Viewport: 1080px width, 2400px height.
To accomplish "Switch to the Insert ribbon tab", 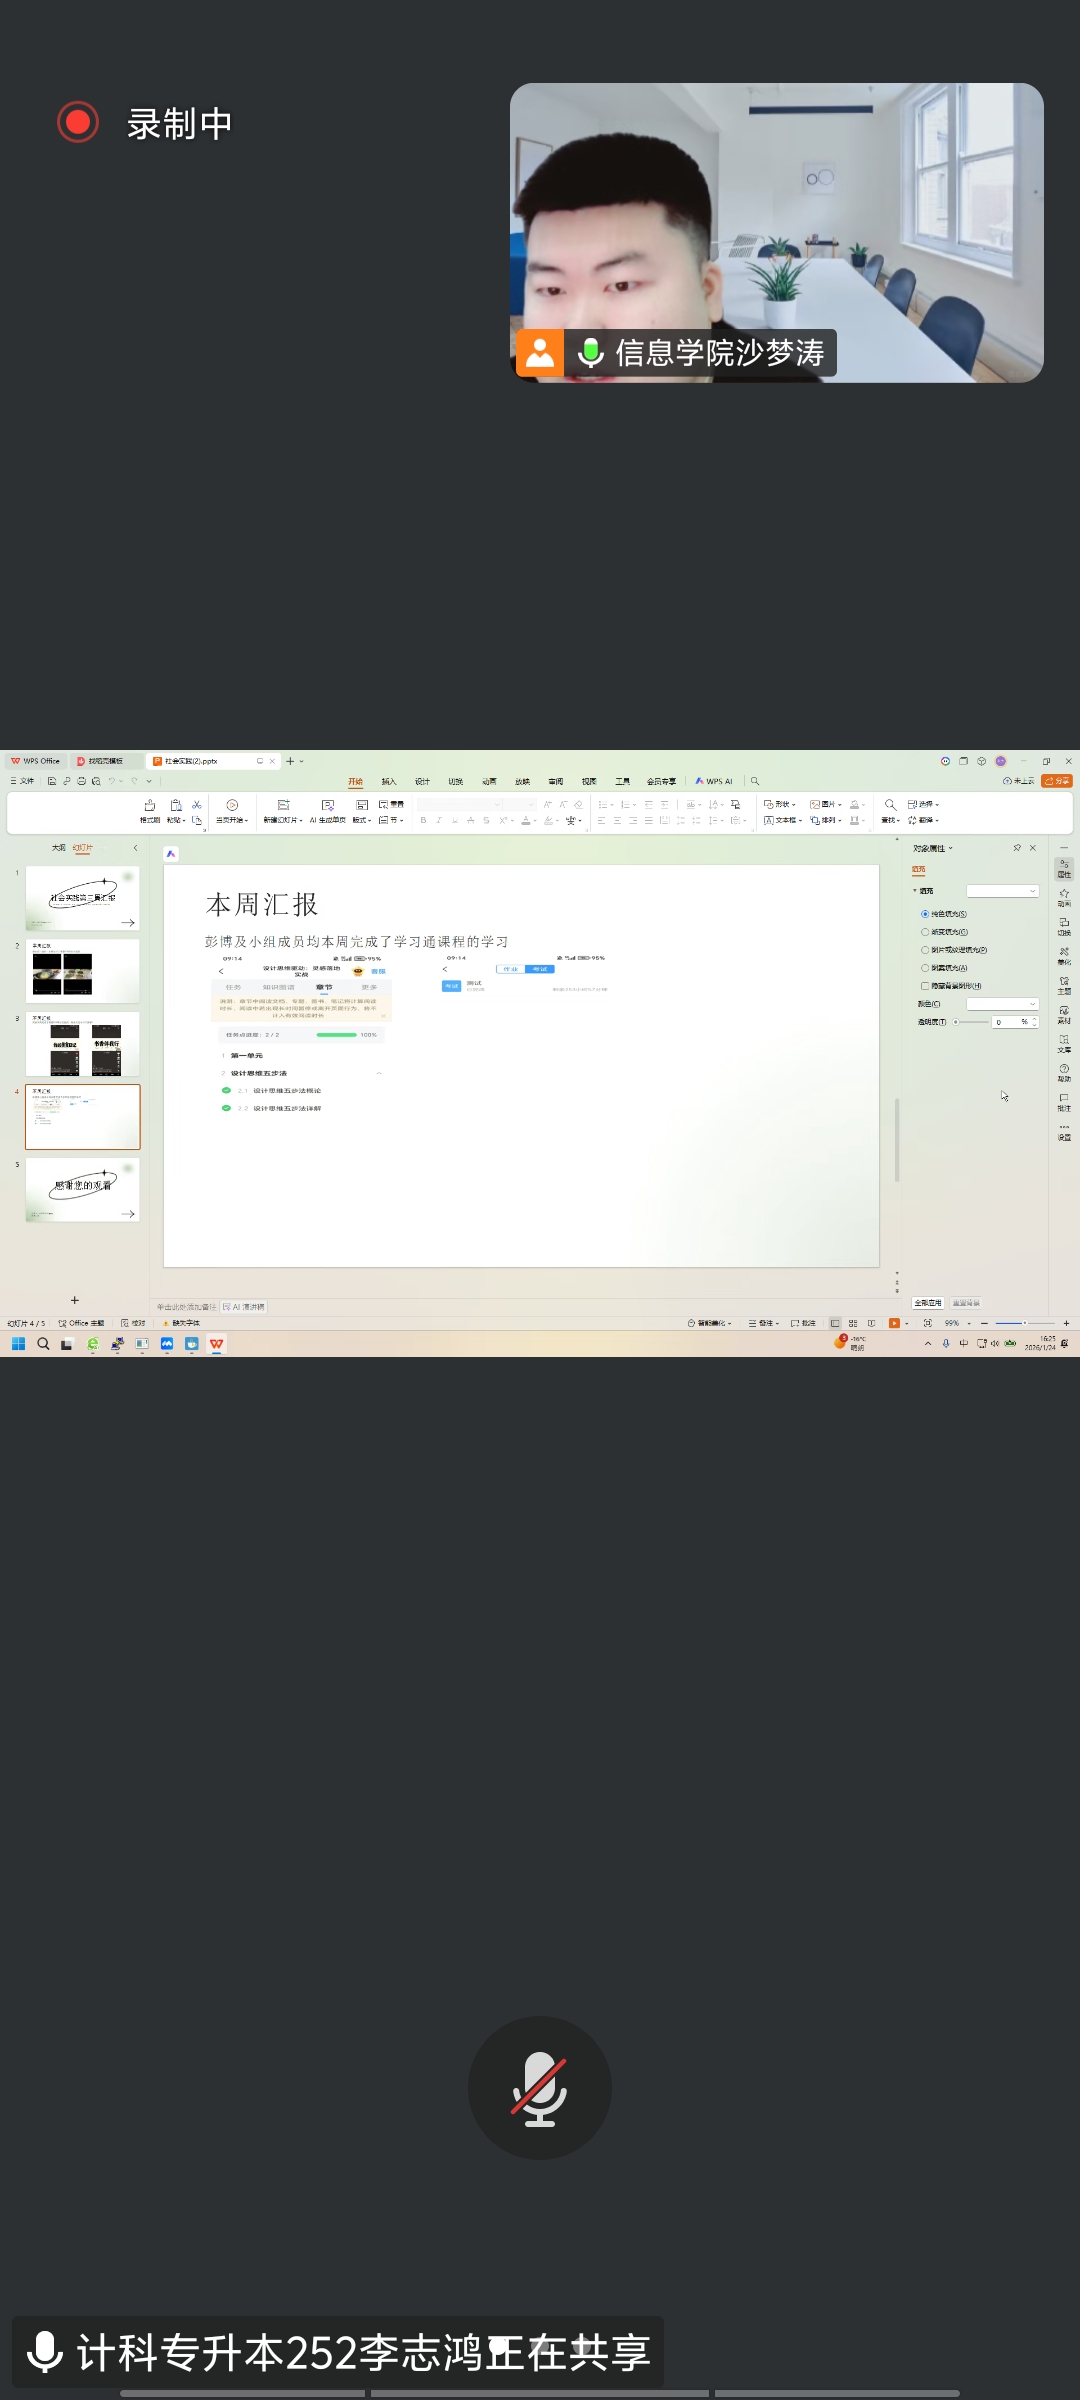I will 388,782.
